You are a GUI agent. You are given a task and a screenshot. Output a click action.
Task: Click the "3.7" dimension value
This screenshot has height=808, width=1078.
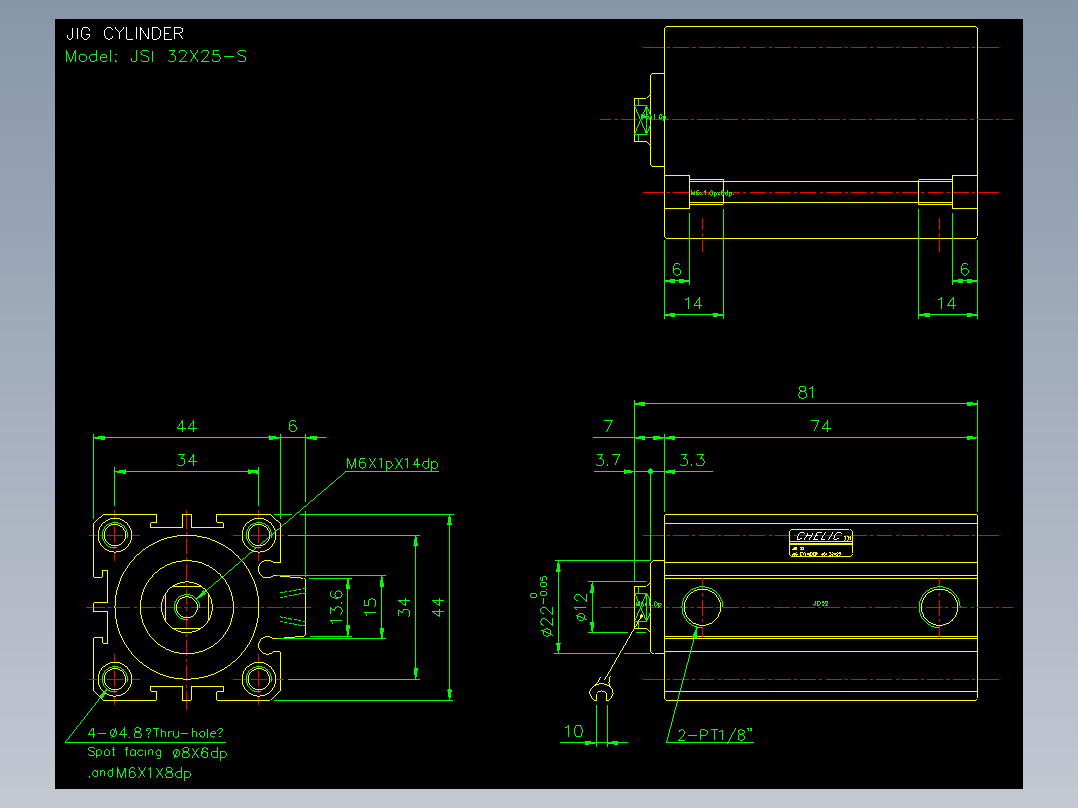click(608, 460)
